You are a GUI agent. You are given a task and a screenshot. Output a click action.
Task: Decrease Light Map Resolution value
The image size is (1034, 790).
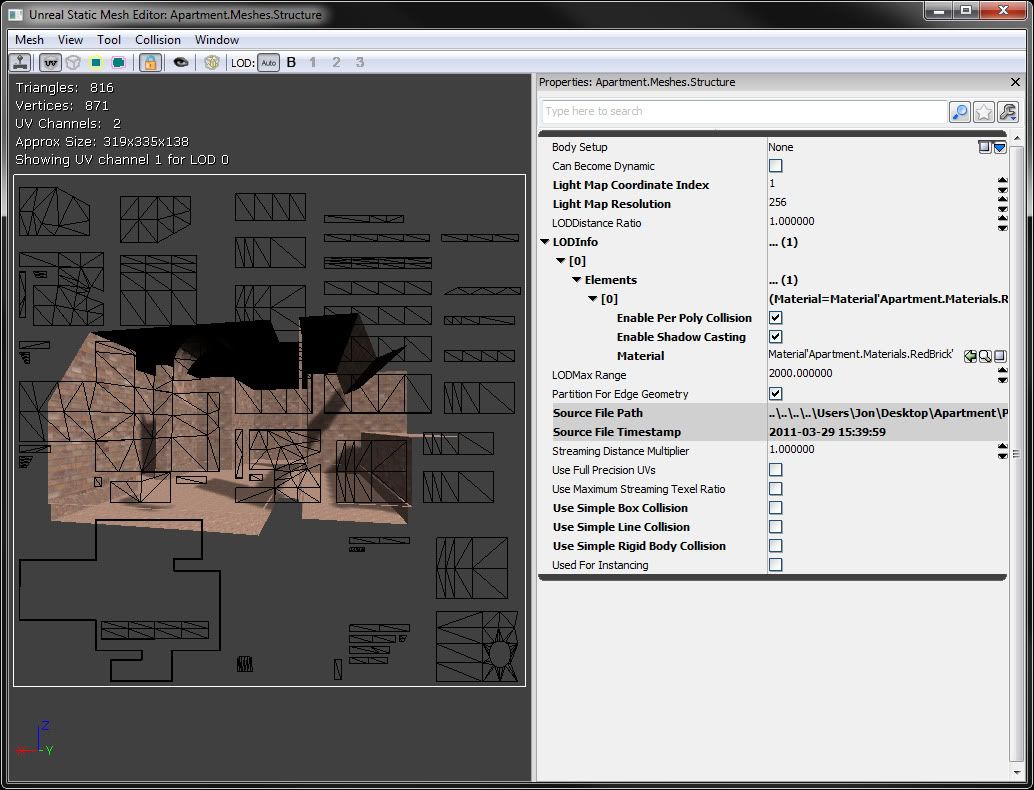coord(1002,209)
